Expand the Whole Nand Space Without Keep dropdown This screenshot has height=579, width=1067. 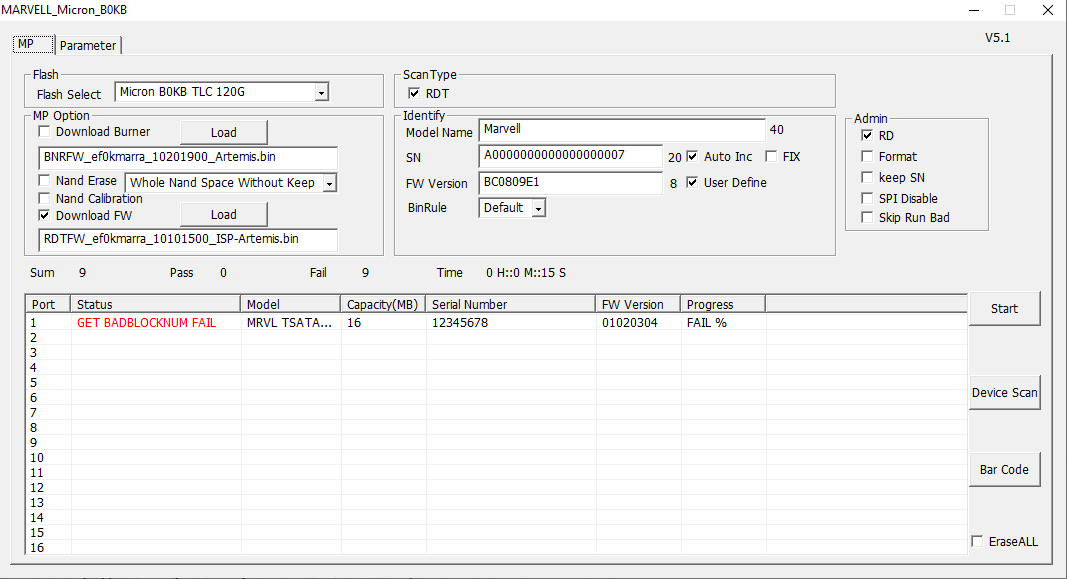pyautogui.click(x=330, y=183)
